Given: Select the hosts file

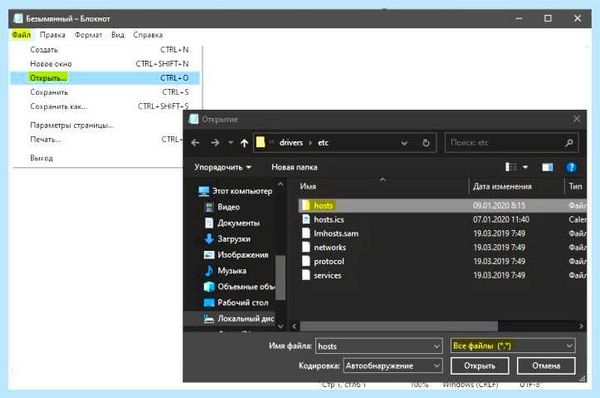Looking at the screenshot, I should pyautogui.click(x=442, y=206).
